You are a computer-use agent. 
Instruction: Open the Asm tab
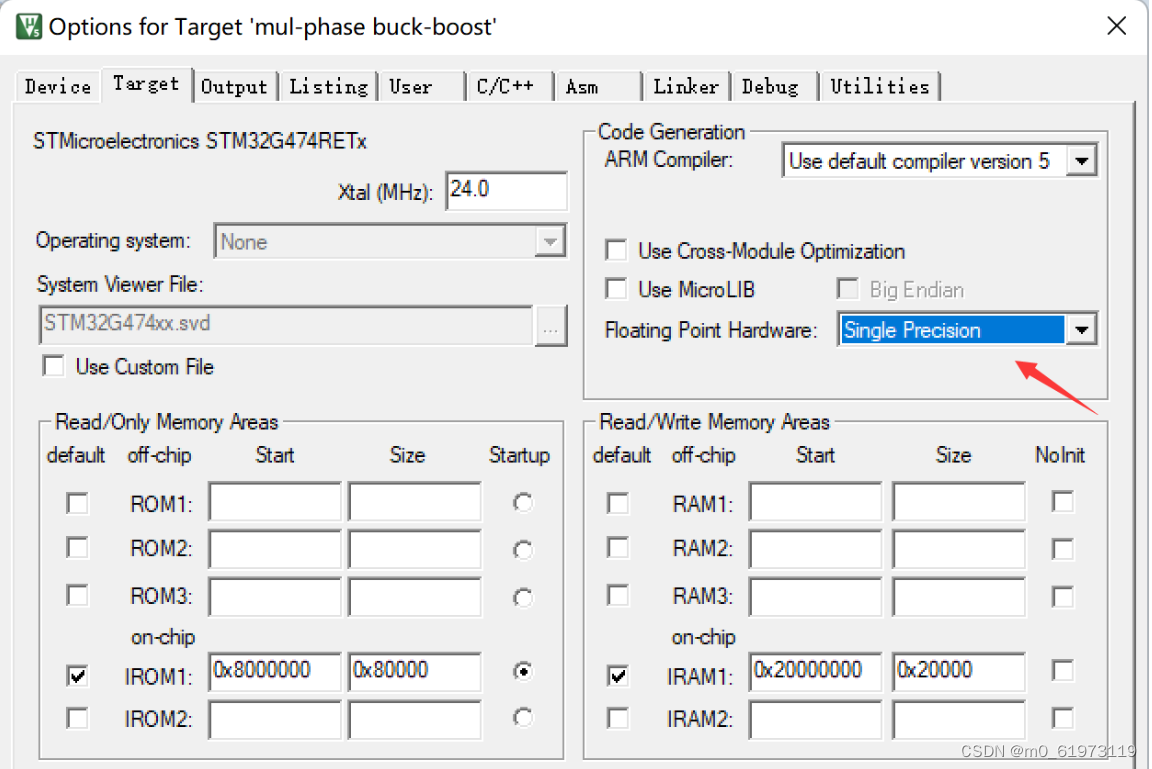coord(597,87)
